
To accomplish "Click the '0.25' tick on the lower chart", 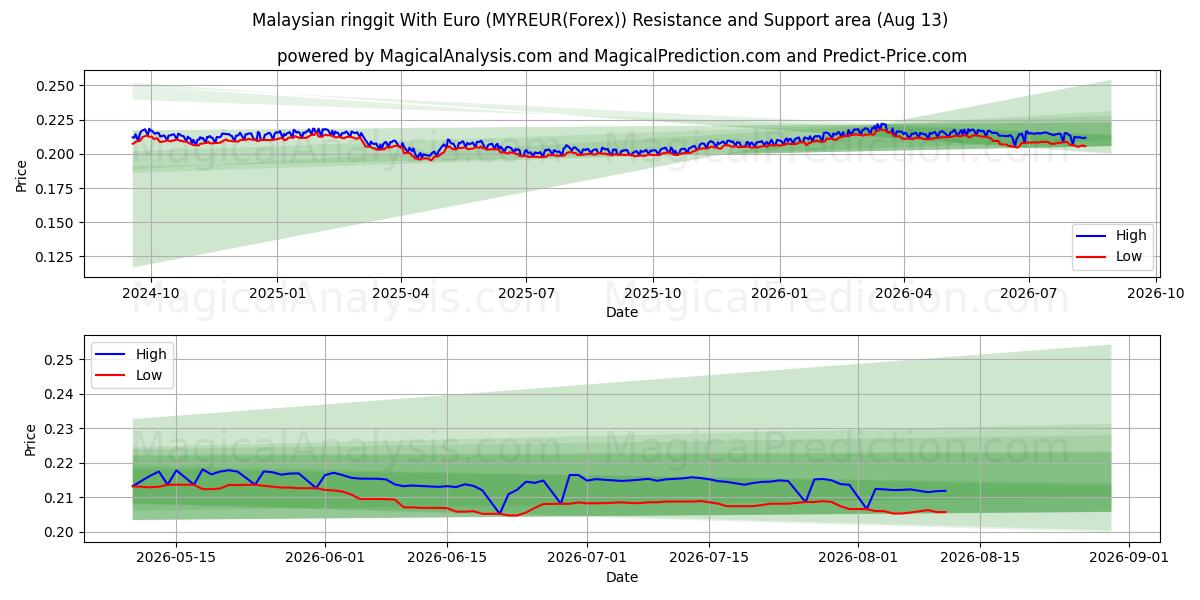I will coord(61,359).
